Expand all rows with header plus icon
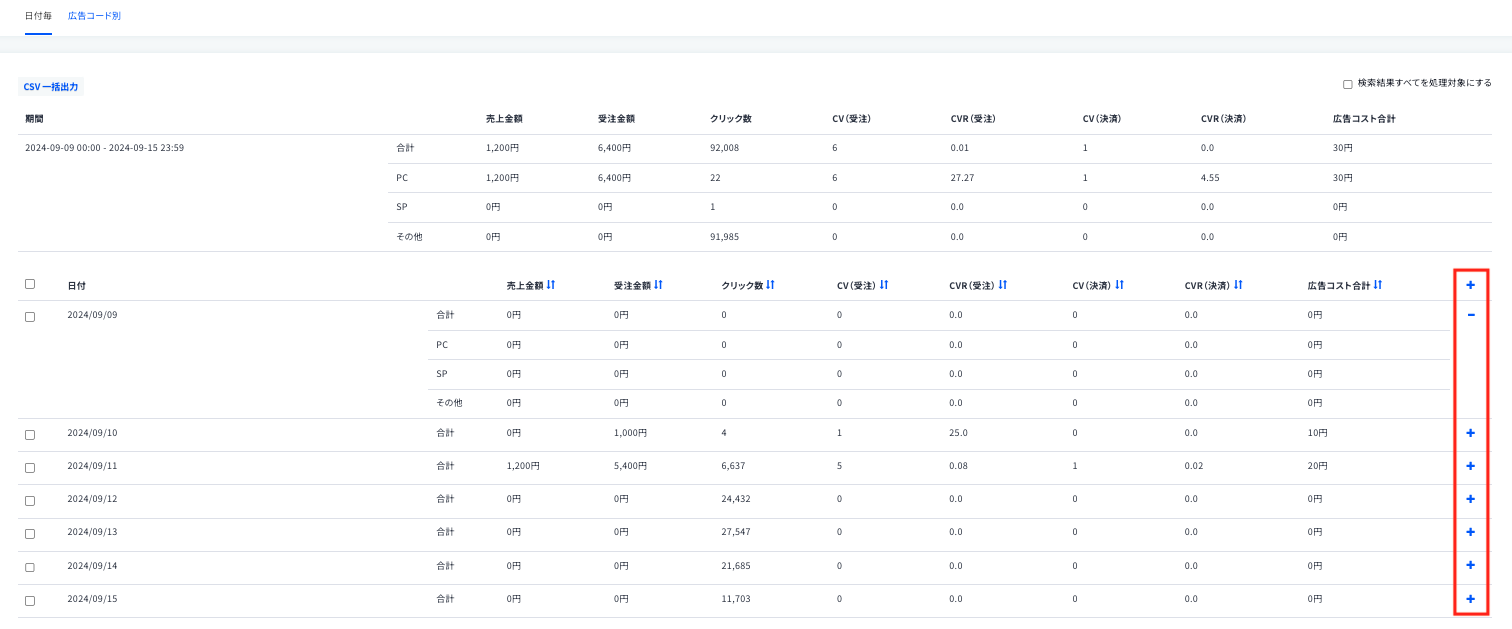Image resolution: width=1512 pixels, height=629 pixels. 1470,285
